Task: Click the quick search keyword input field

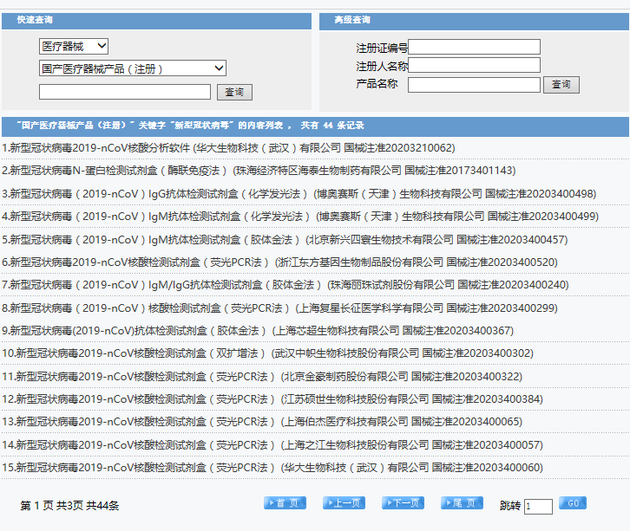Action: point(124,92)
